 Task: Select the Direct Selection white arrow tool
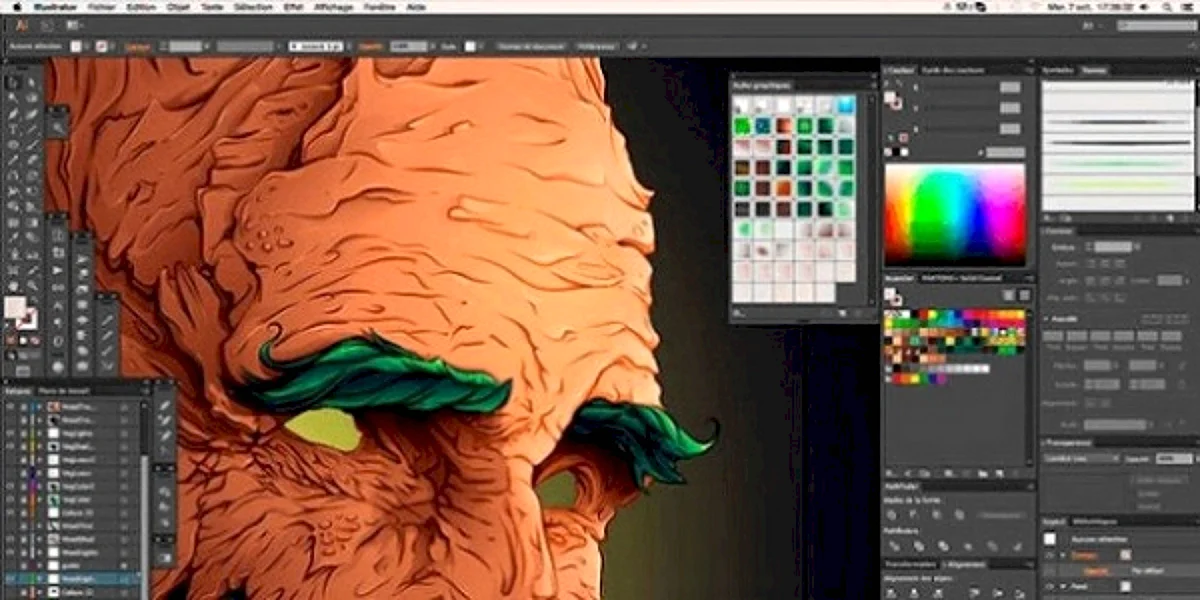[x=34, y=82]
